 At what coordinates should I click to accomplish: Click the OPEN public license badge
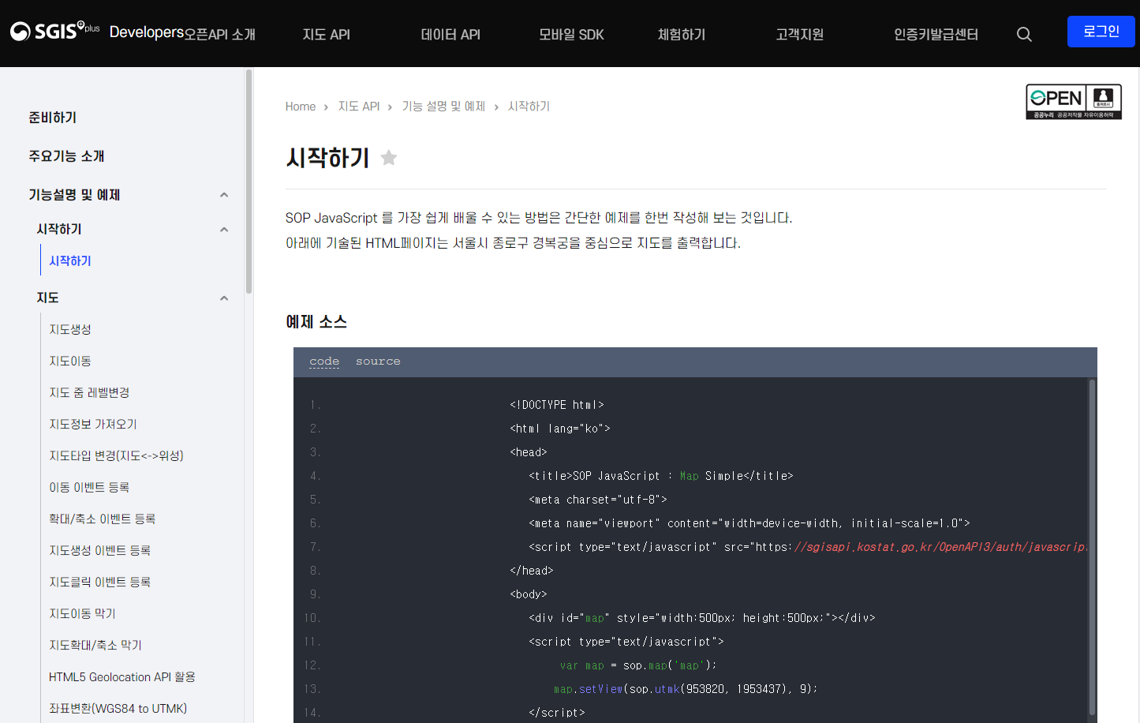tap(1073, 101)
